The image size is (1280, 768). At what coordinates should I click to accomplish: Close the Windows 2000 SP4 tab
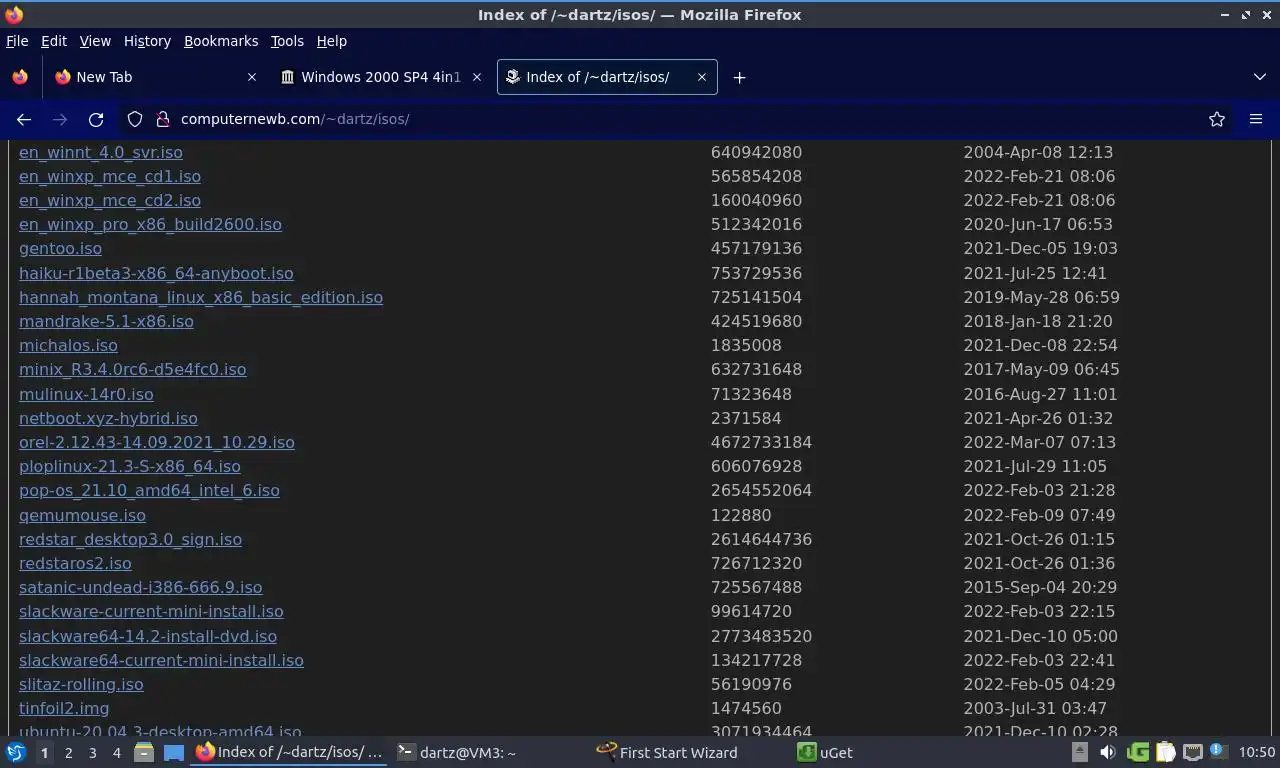[x=477, y=77]
